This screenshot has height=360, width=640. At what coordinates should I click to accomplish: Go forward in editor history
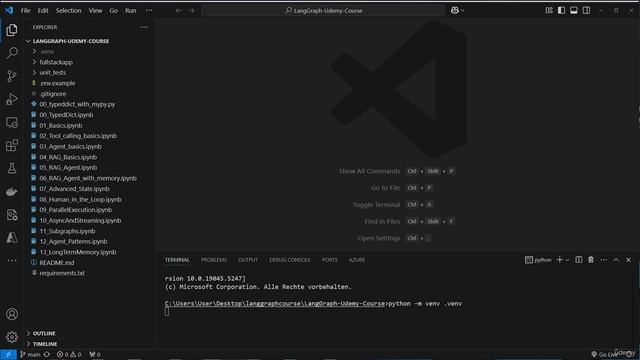(191, 11)
